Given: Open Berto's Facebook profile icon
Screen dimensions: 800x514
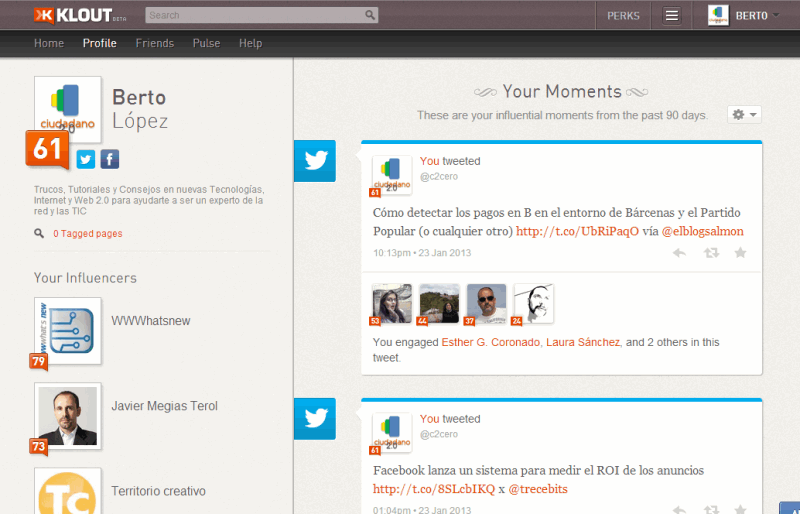Looking at the screenshot, I should (110, 159).
